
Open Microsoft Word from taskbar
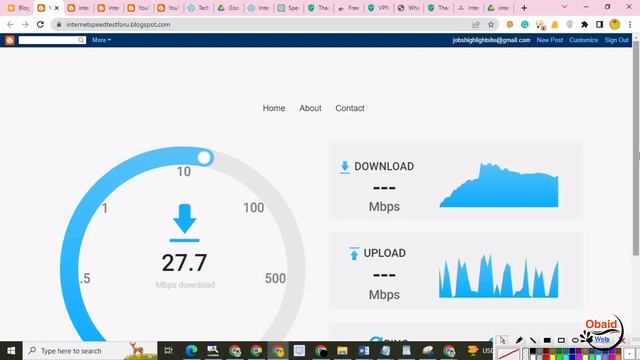(364, 351)
